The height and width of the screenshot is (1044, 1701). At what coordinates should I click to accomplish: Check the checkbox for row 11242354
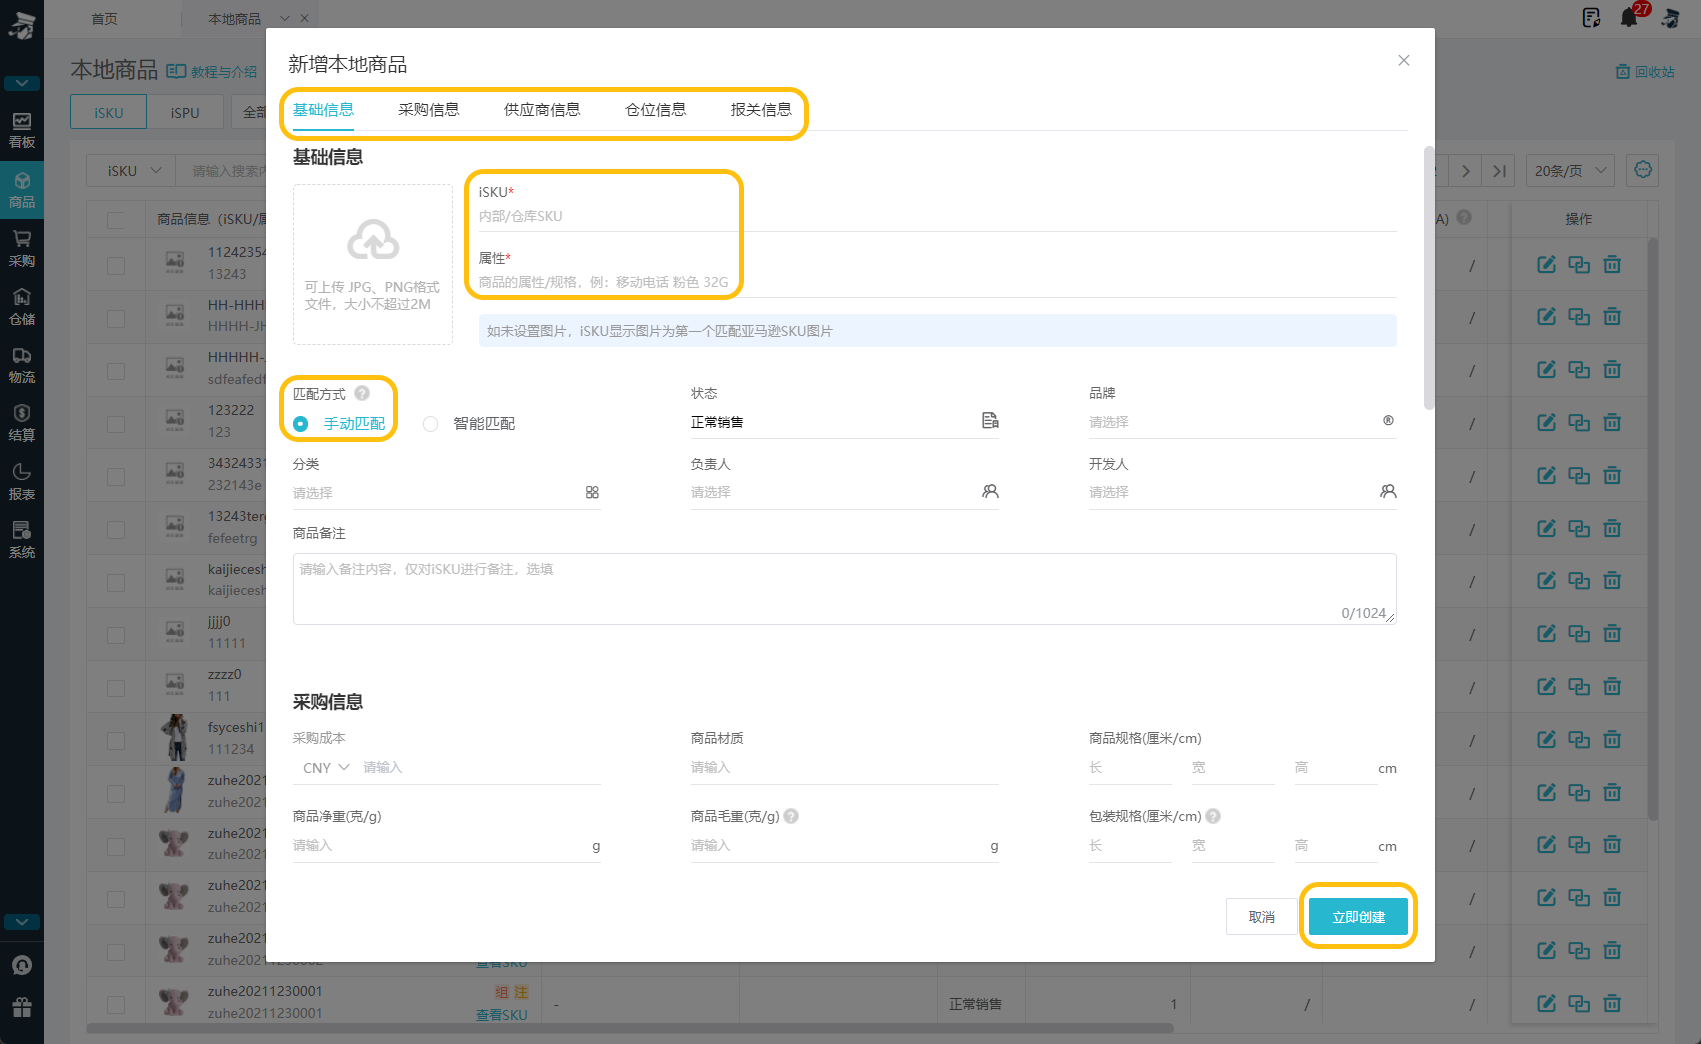pyautogui.click(x=116, y=265)
